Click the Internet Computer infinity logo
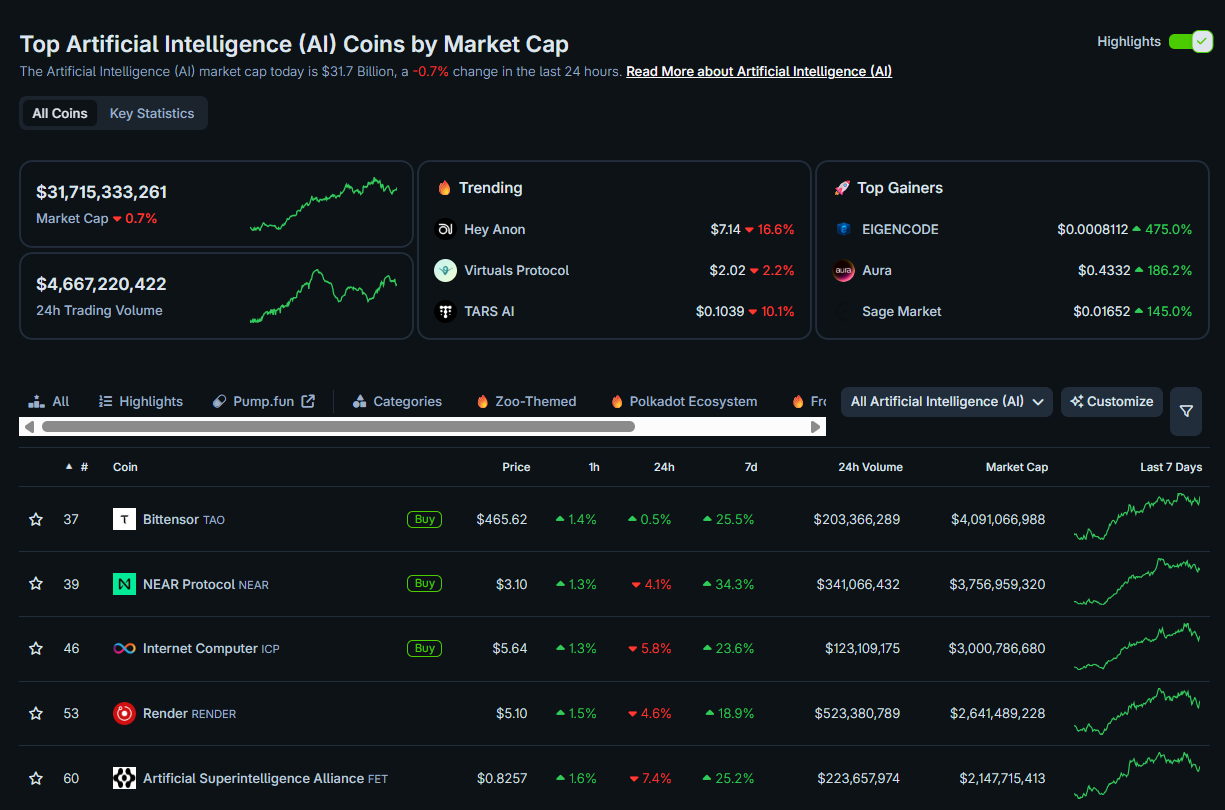The image size is (1225, 810). (124, 649)
